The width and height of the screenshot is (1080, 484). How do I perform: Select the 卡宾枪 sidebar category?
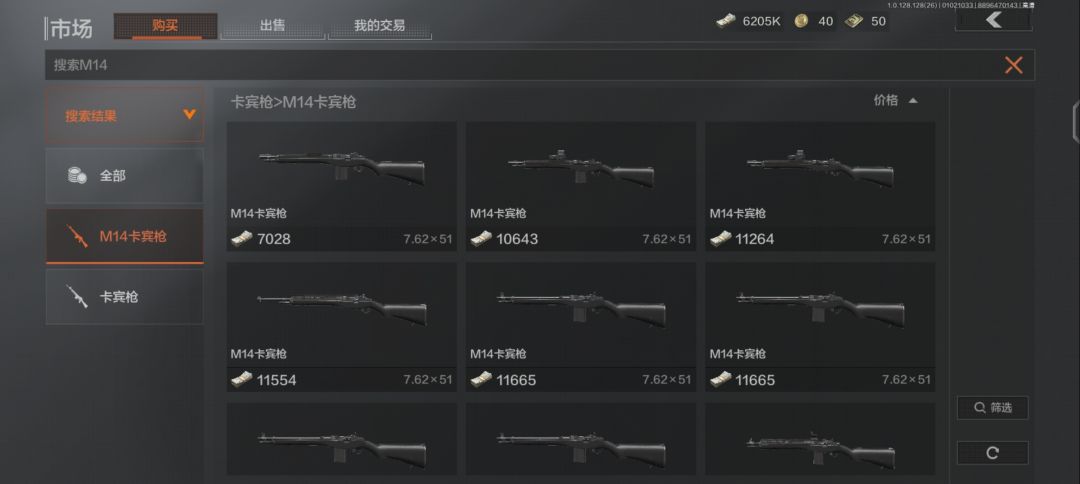click(x=125, y=297)
